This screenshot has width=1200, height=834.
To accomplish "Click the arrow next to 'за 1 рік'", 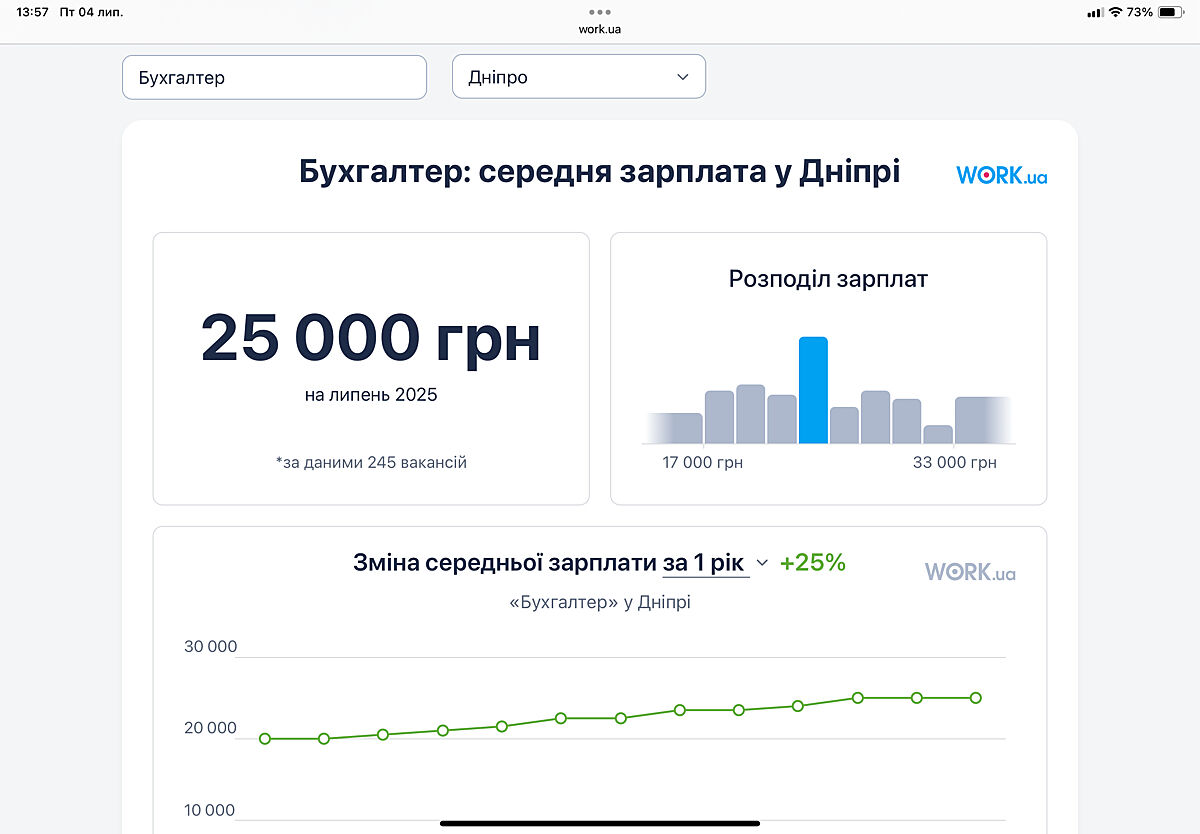I will pyautogui.click(x=762, y=563).
